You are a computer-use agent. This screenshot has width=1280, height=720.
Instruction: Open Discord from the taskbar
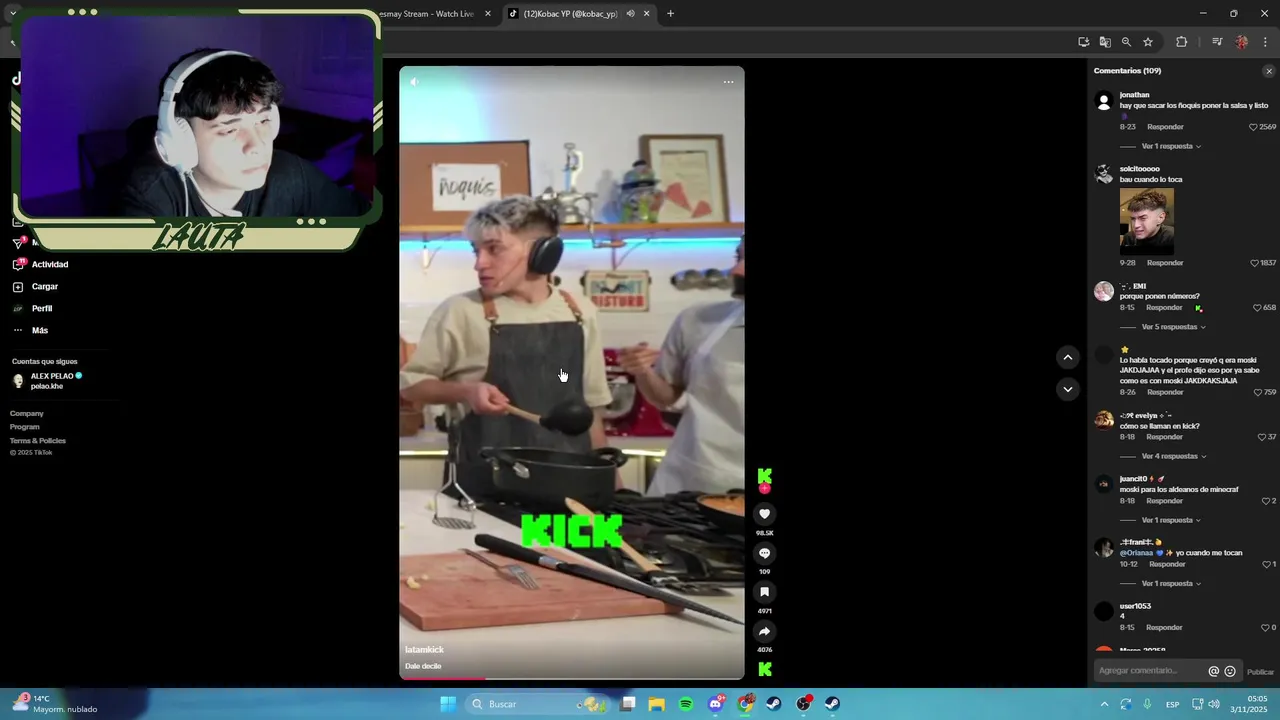(x=715, y=704)
